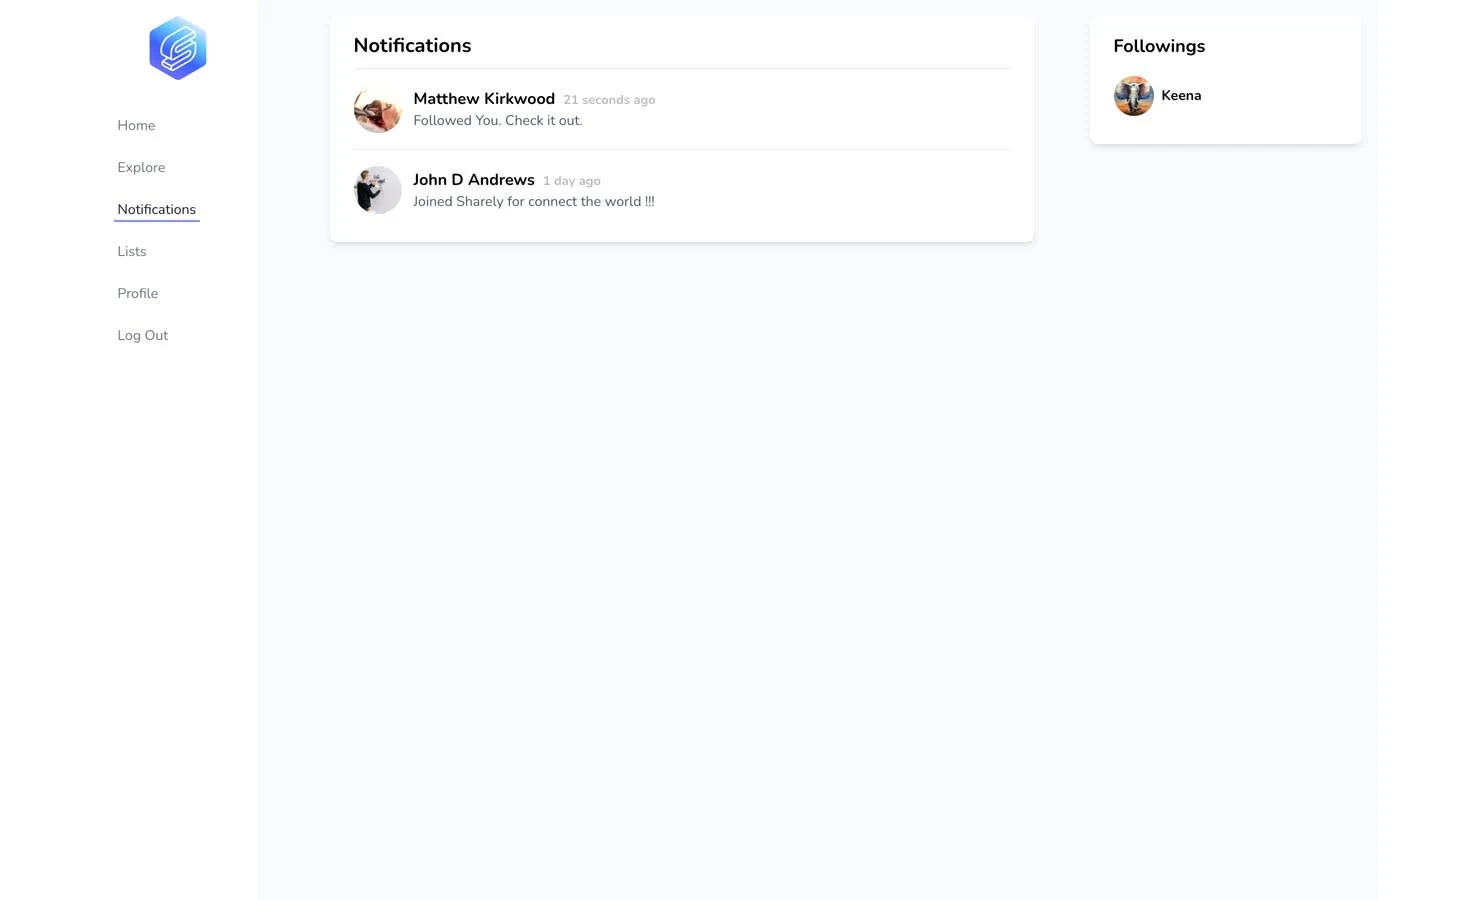The height and width of the screenshot is (900, 1475).
Task: Click the "21 seconds ago" timestamp
Action: click(x=609, y=100)
